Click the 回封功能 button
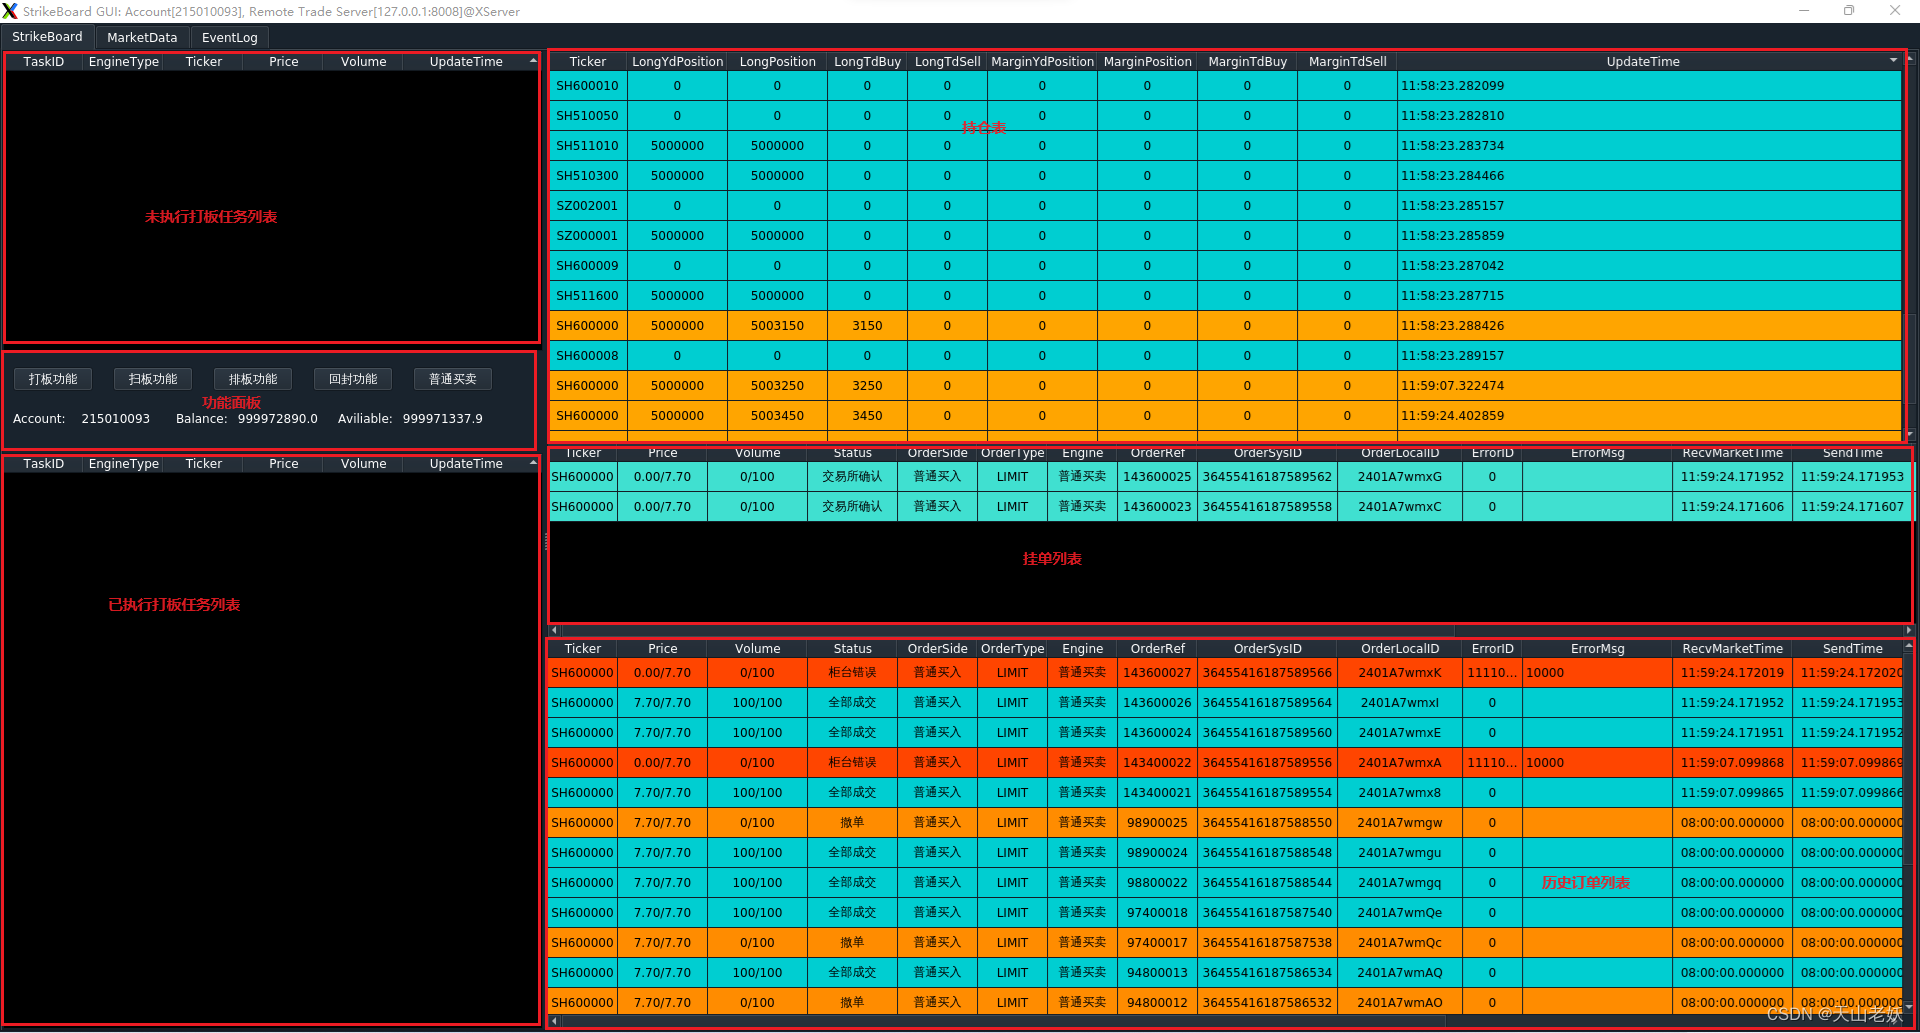1920x1033 pixels. [353, 379]
